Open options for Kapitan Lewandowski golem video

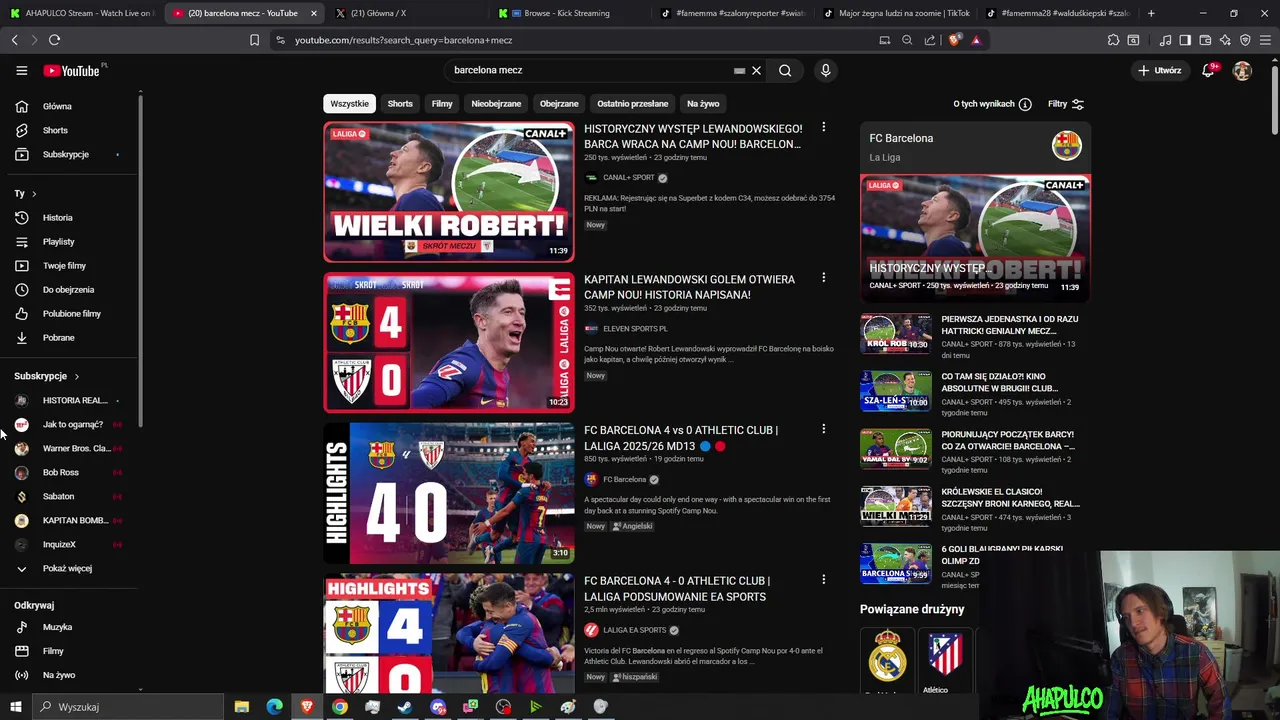coord(823,277)
